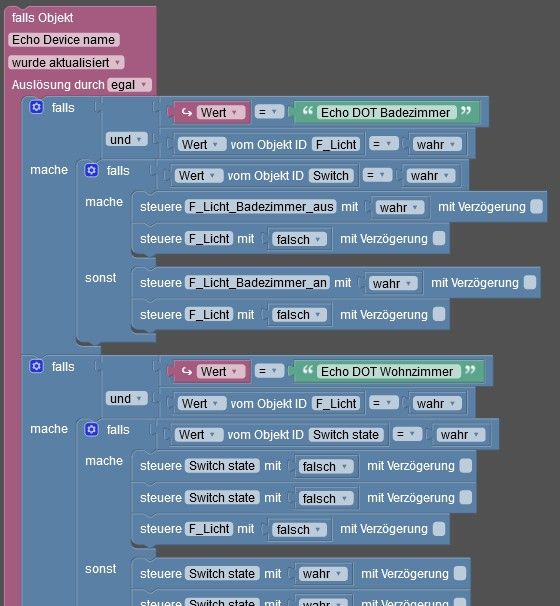The image size is (560, 606).
Task: Click the Auslösung durch label
Action: pyautogui.click(x=58, y=85)
